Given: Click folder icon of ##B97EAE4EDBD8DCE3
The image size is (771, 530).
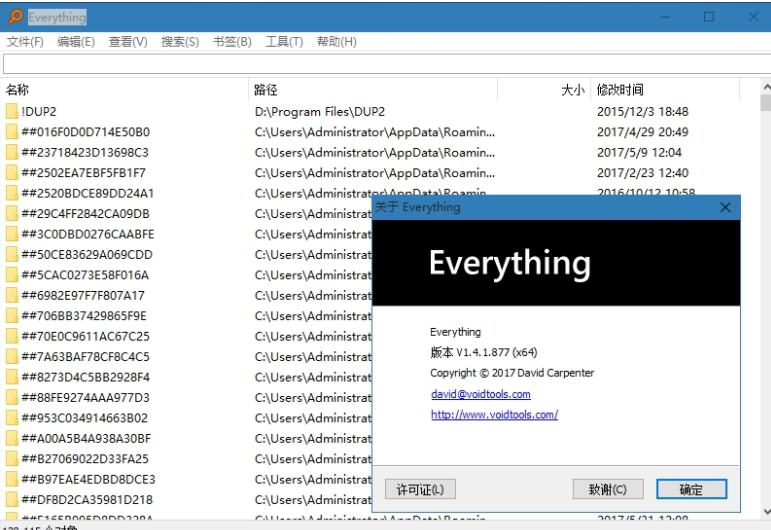Looking at the screenshot, I should pos(12,479).
